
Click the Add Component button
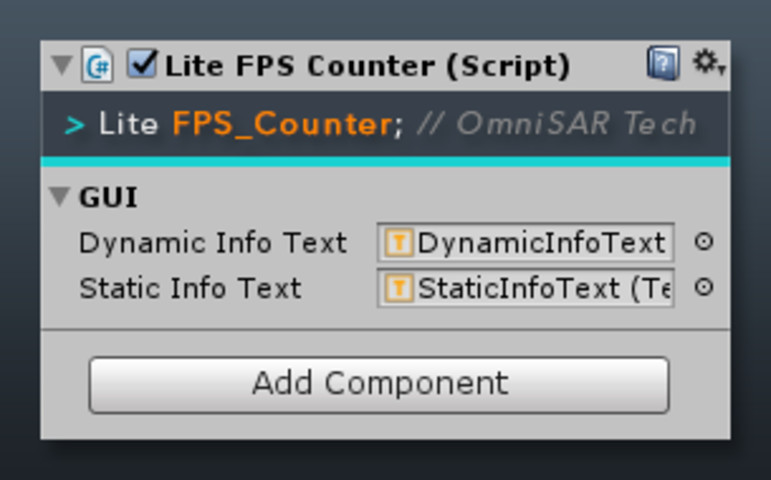tap(379, 385)
